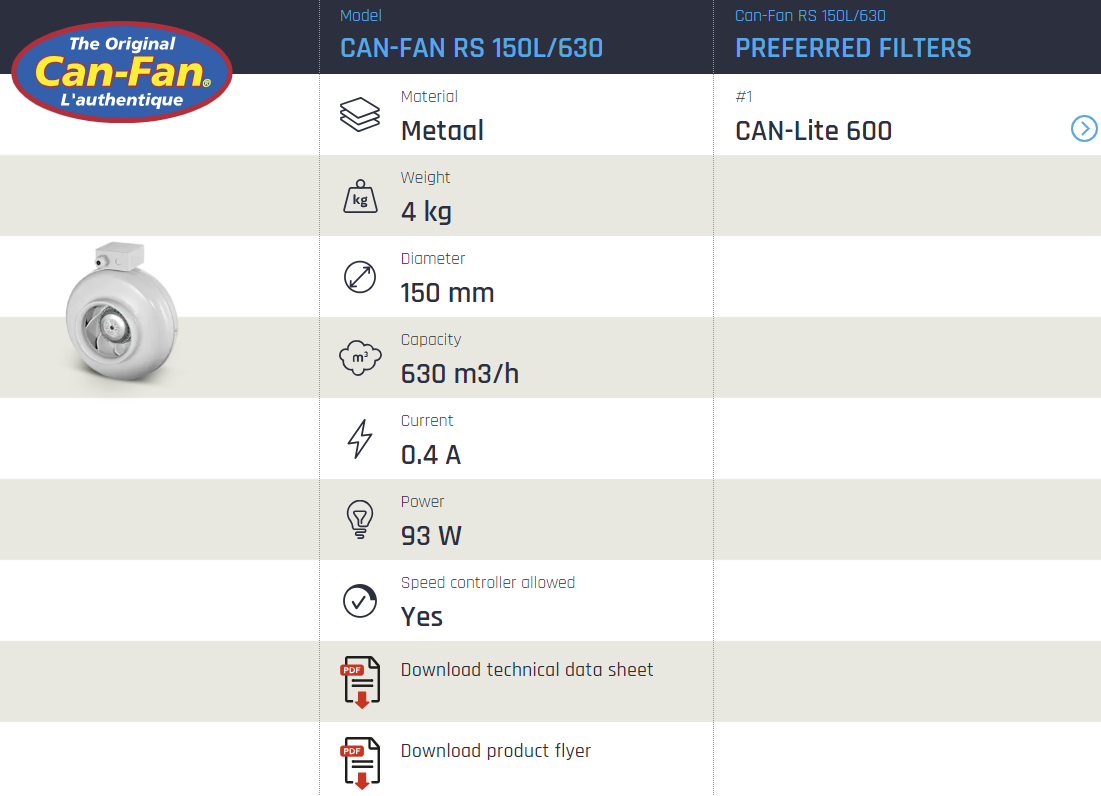Click the 93 W power value
Viewport: 1101px width, 796px height.
[431, 536]
